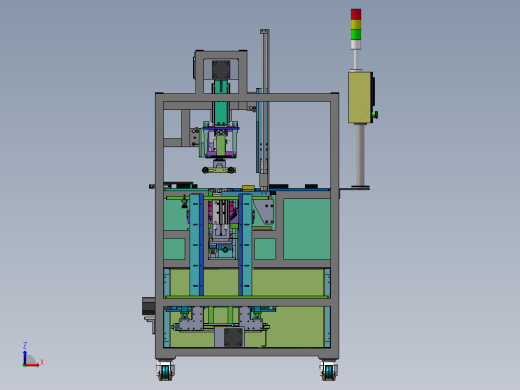Click the X axis of the orientation triad
This screenshot has width=520, height=390.
pyautogui.click(x=33, y=364)
